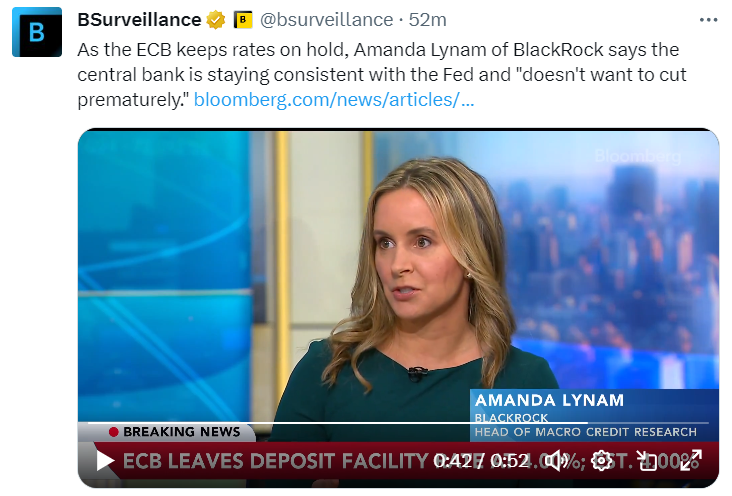Click the gold verified badge
The height and width of the screenshot is (496, 732).
pyautogui.click(x=216, y=20)
